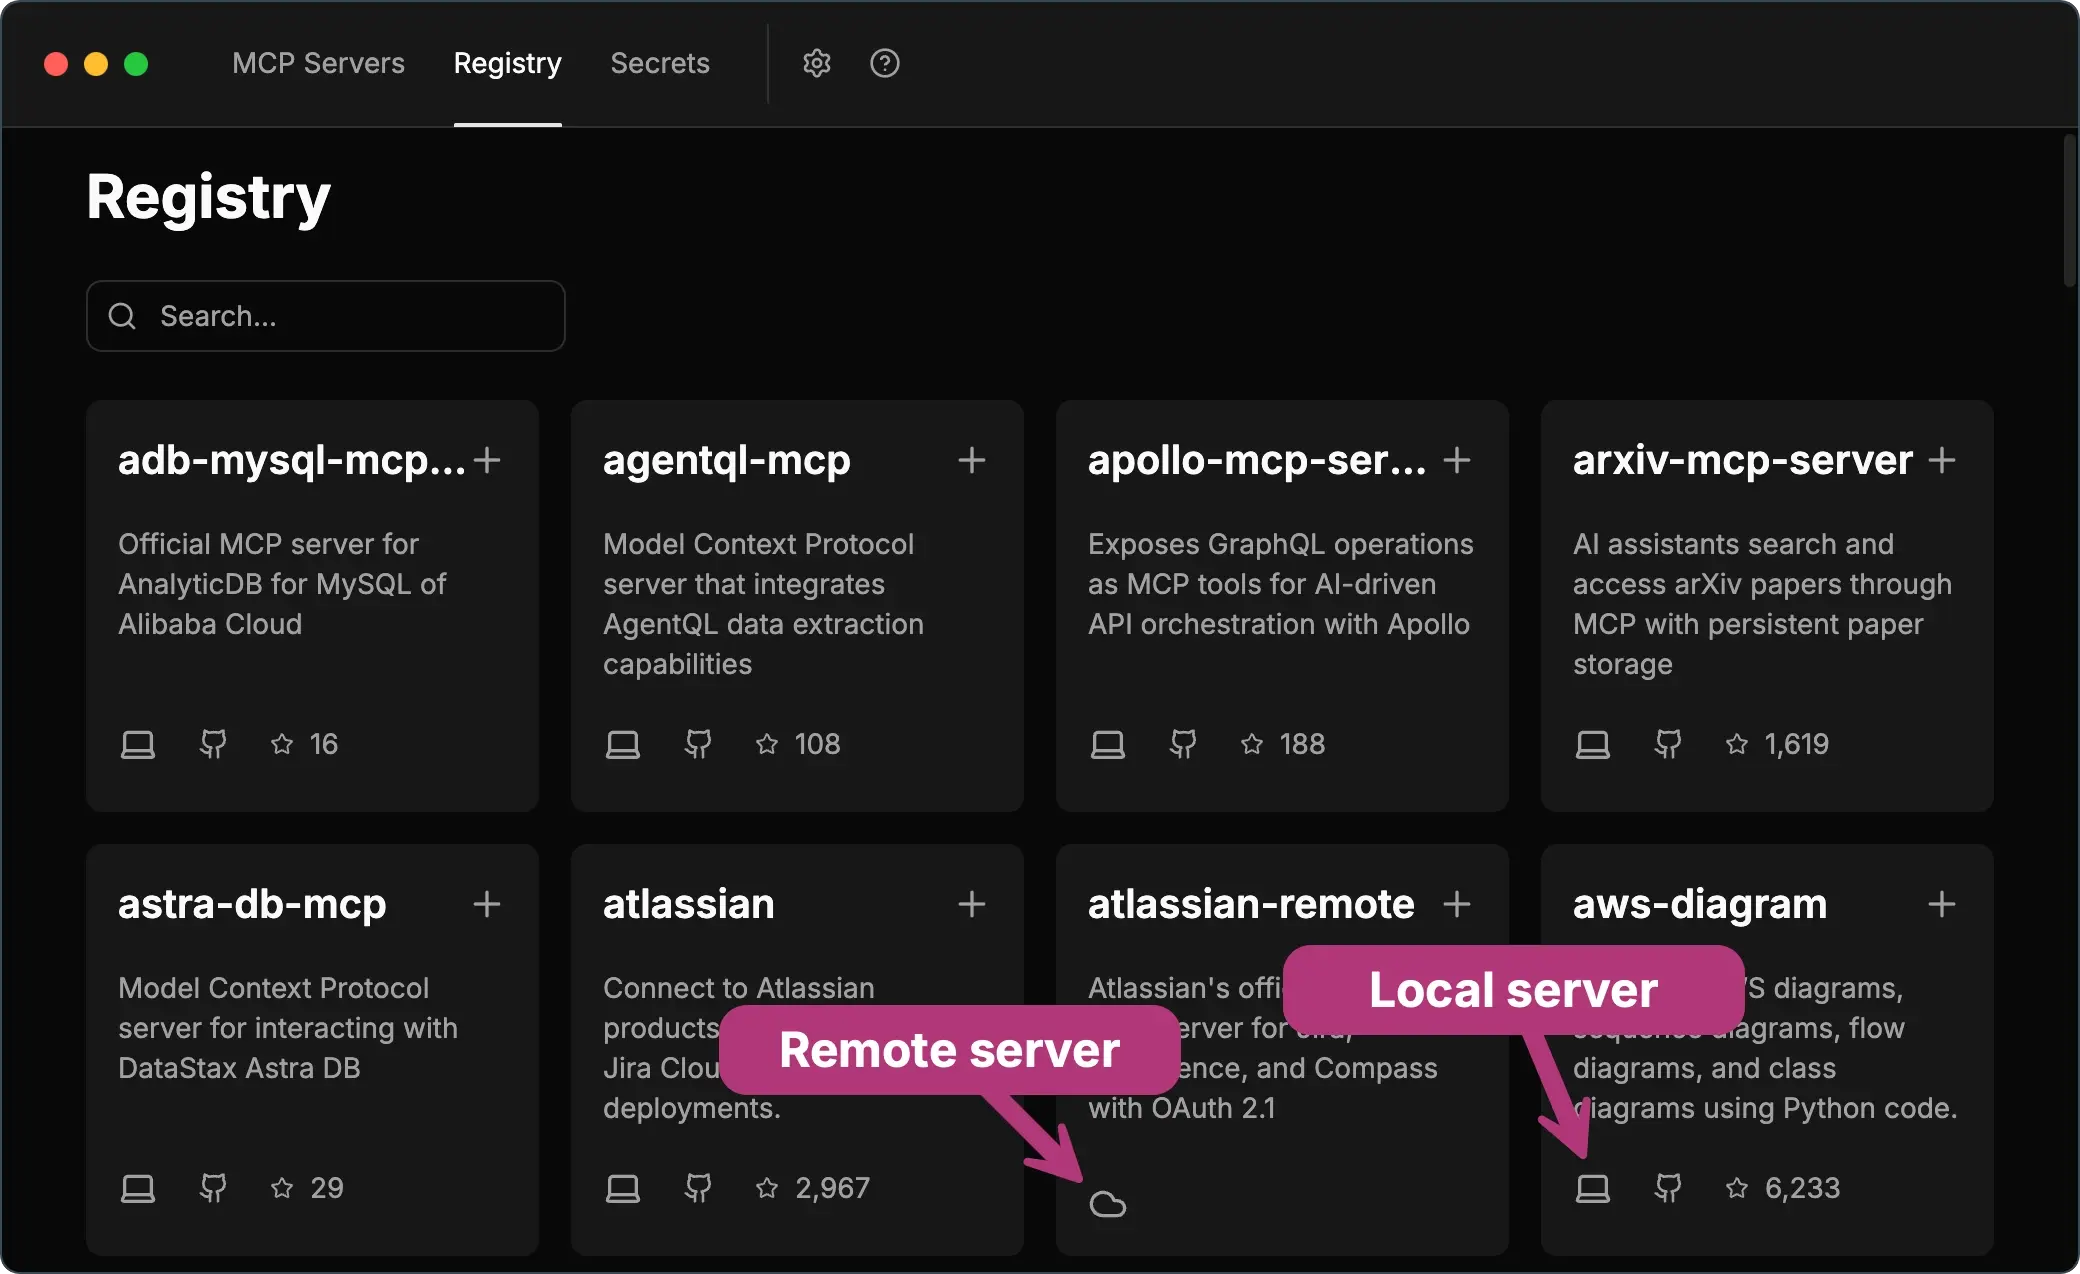2080x1274 pixels.
Task: Click the GitHub icon on atlassian card
Action: [x=697, y=1188]
